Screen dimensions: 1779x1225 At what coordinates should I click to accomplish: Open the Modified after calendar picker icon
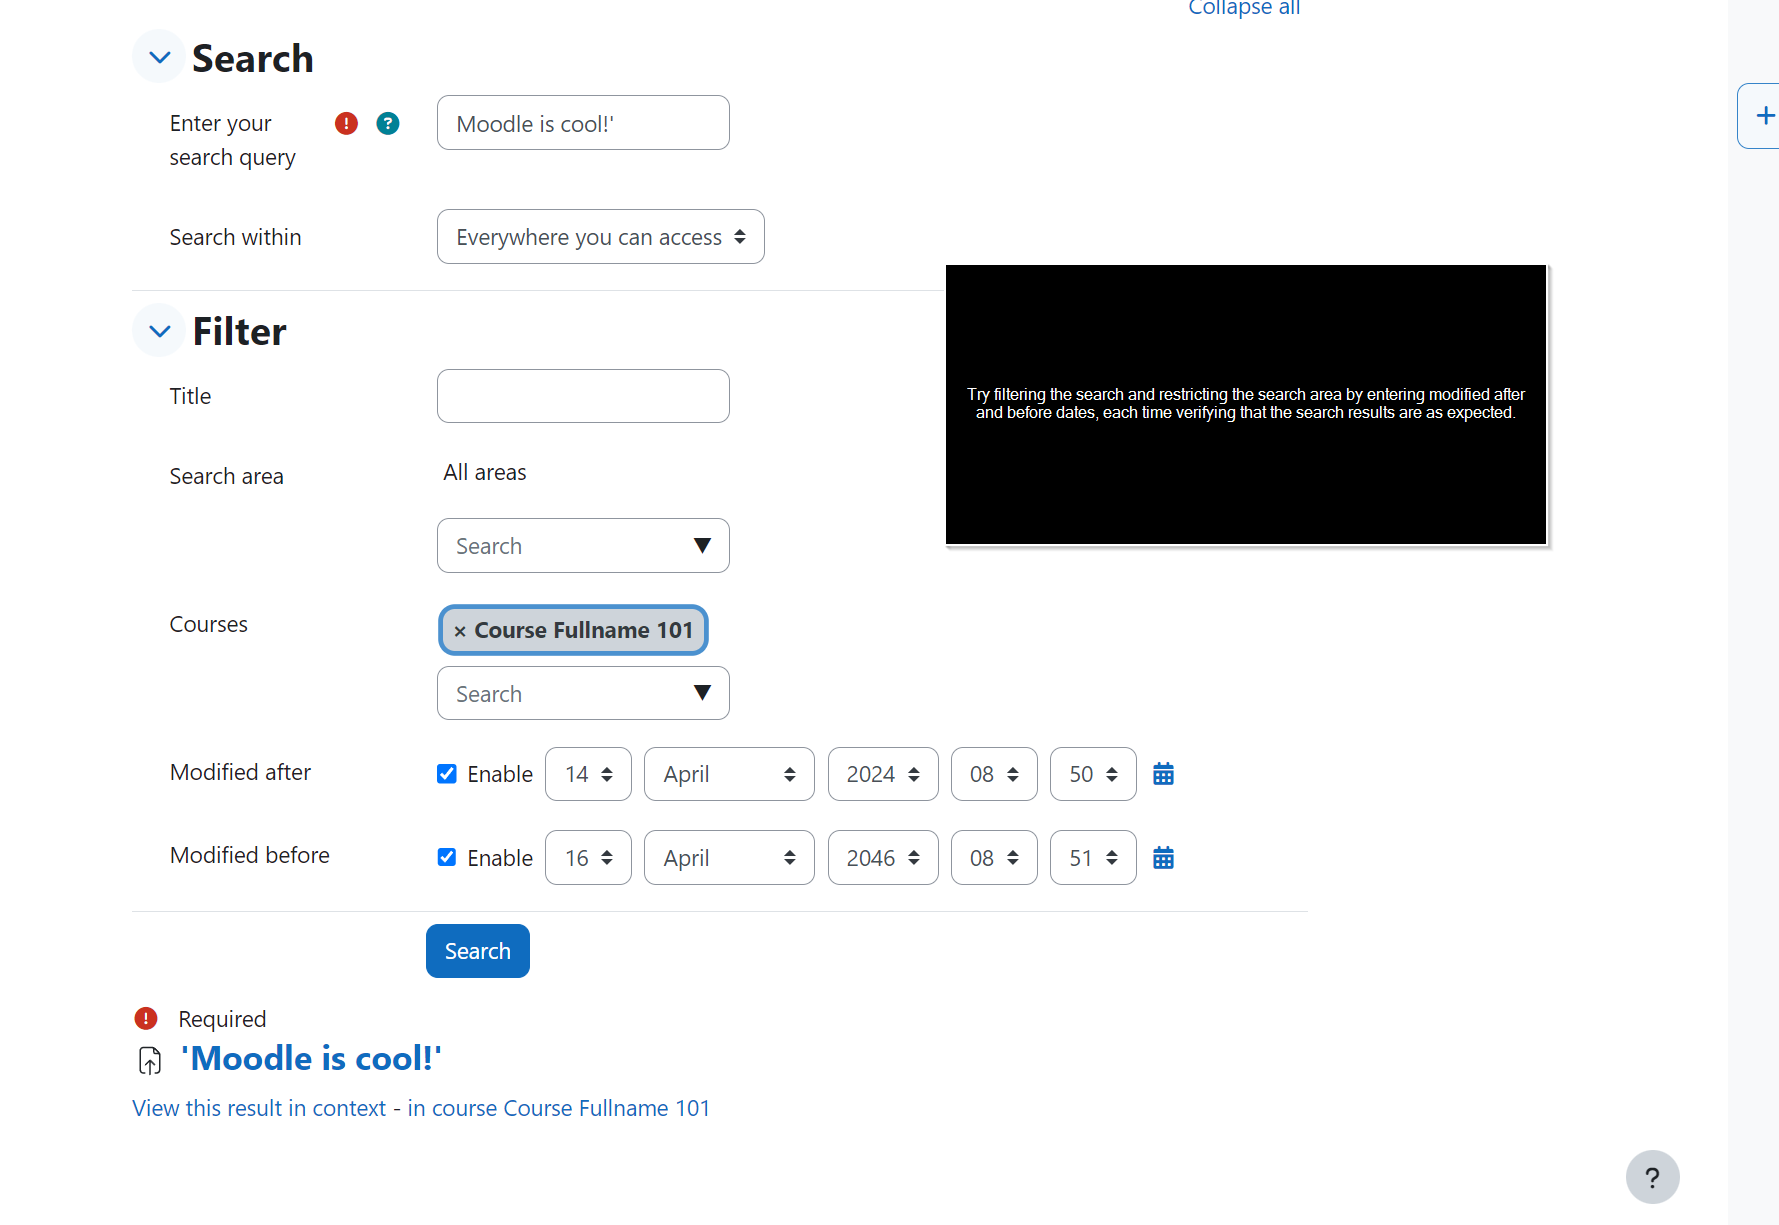click(x=1163, y=774)
